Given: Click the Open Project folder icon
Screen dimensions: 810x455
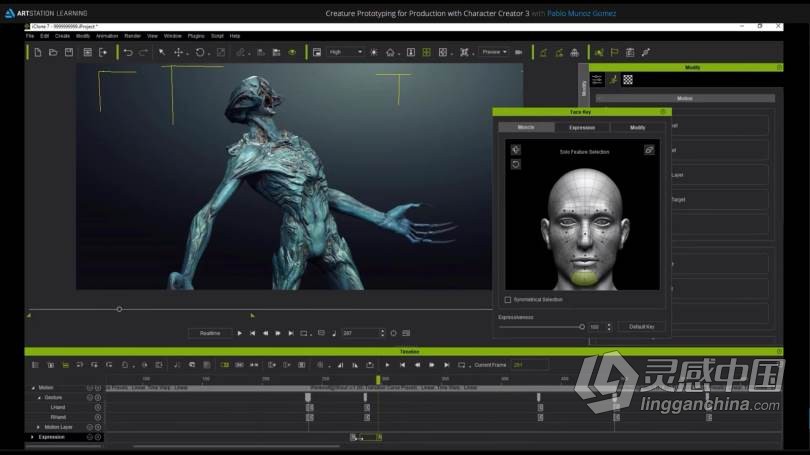Looking at the screenshot, I should (x=53, y=52).
